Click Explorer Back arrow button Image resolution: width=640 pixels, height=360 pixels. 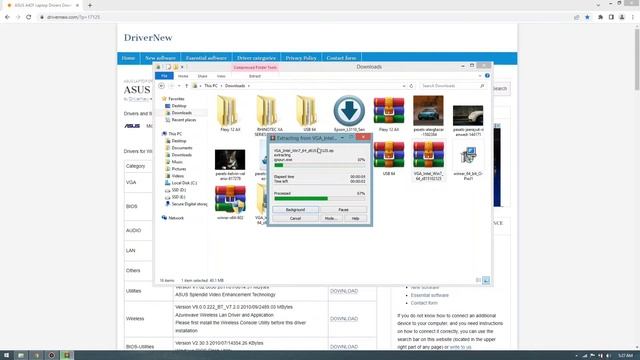coord(162,86)
